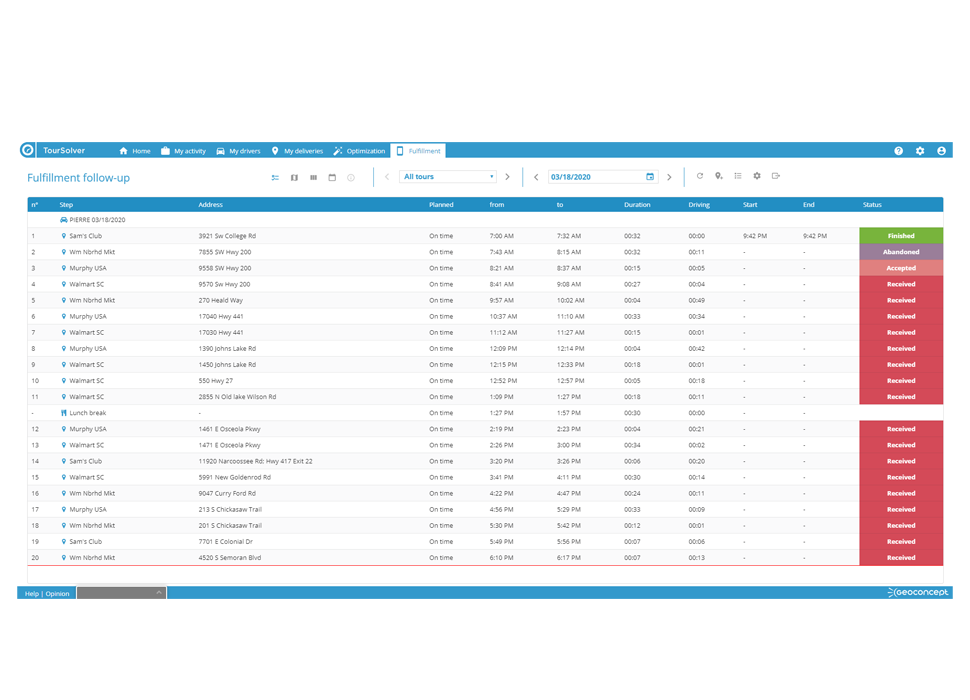Viewport: 970px width, 700px height.
Task: Open the calendar date picker icon
Action: pos(650,177)
